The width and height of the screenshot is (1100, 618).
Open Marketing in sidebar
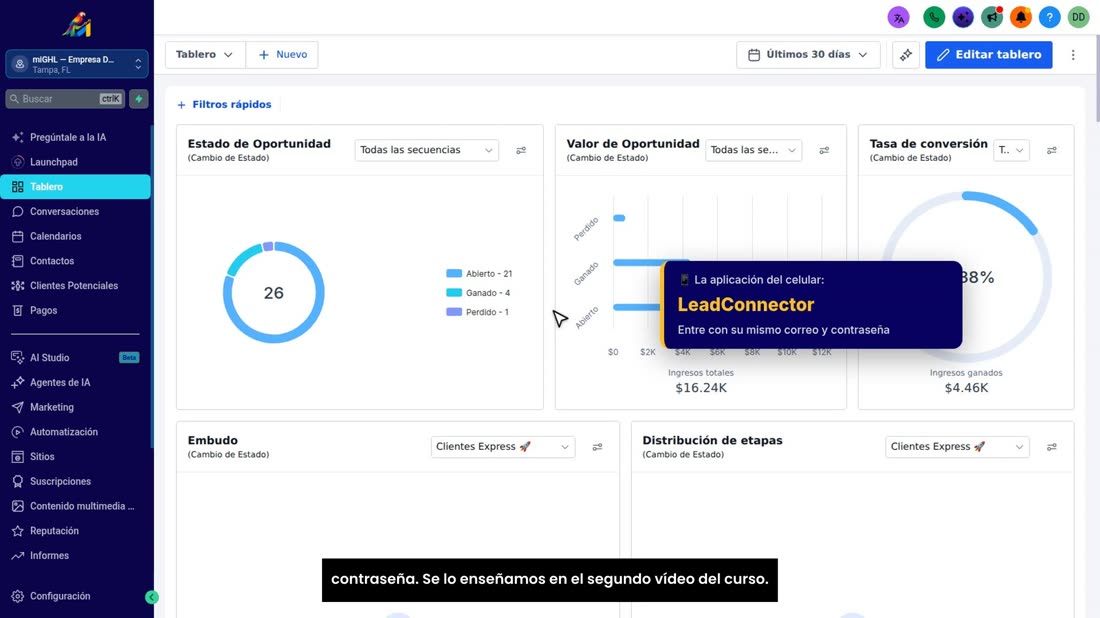76,407
